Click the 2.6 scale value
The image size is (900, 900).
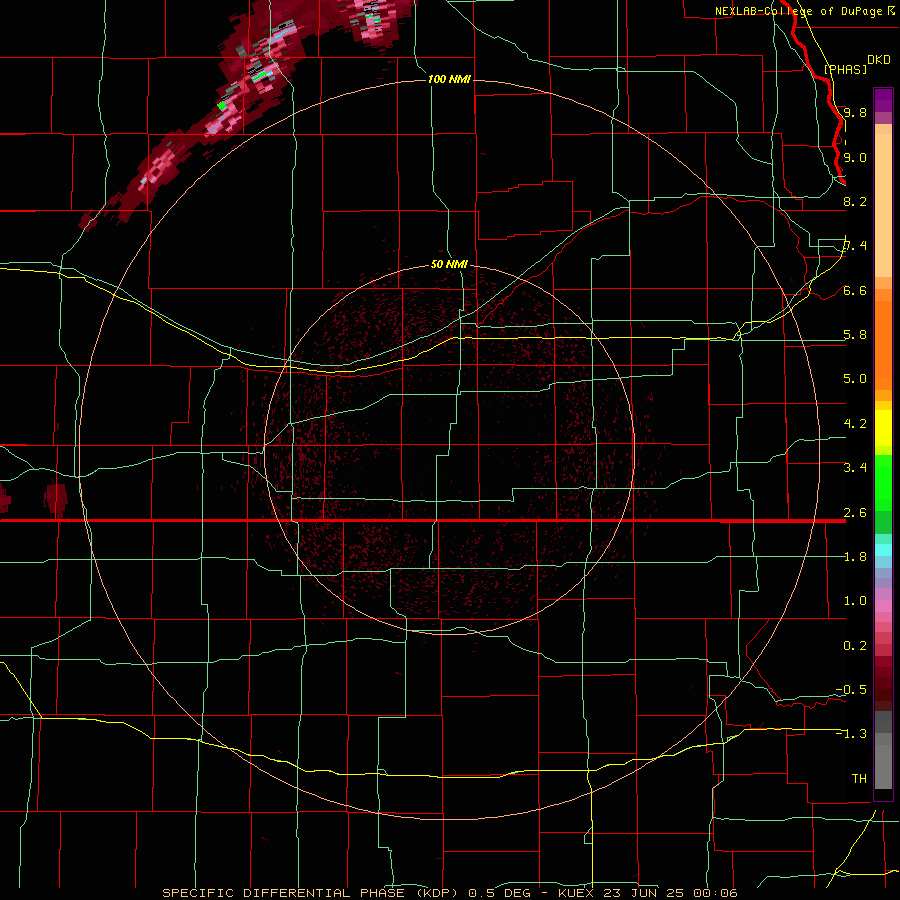[855, 513]
